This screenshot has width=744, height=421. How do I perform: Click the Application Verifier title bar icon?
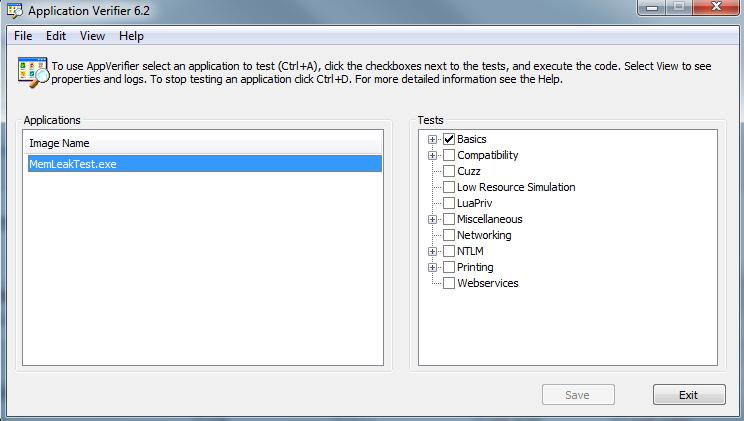click(x=14, y=11)
